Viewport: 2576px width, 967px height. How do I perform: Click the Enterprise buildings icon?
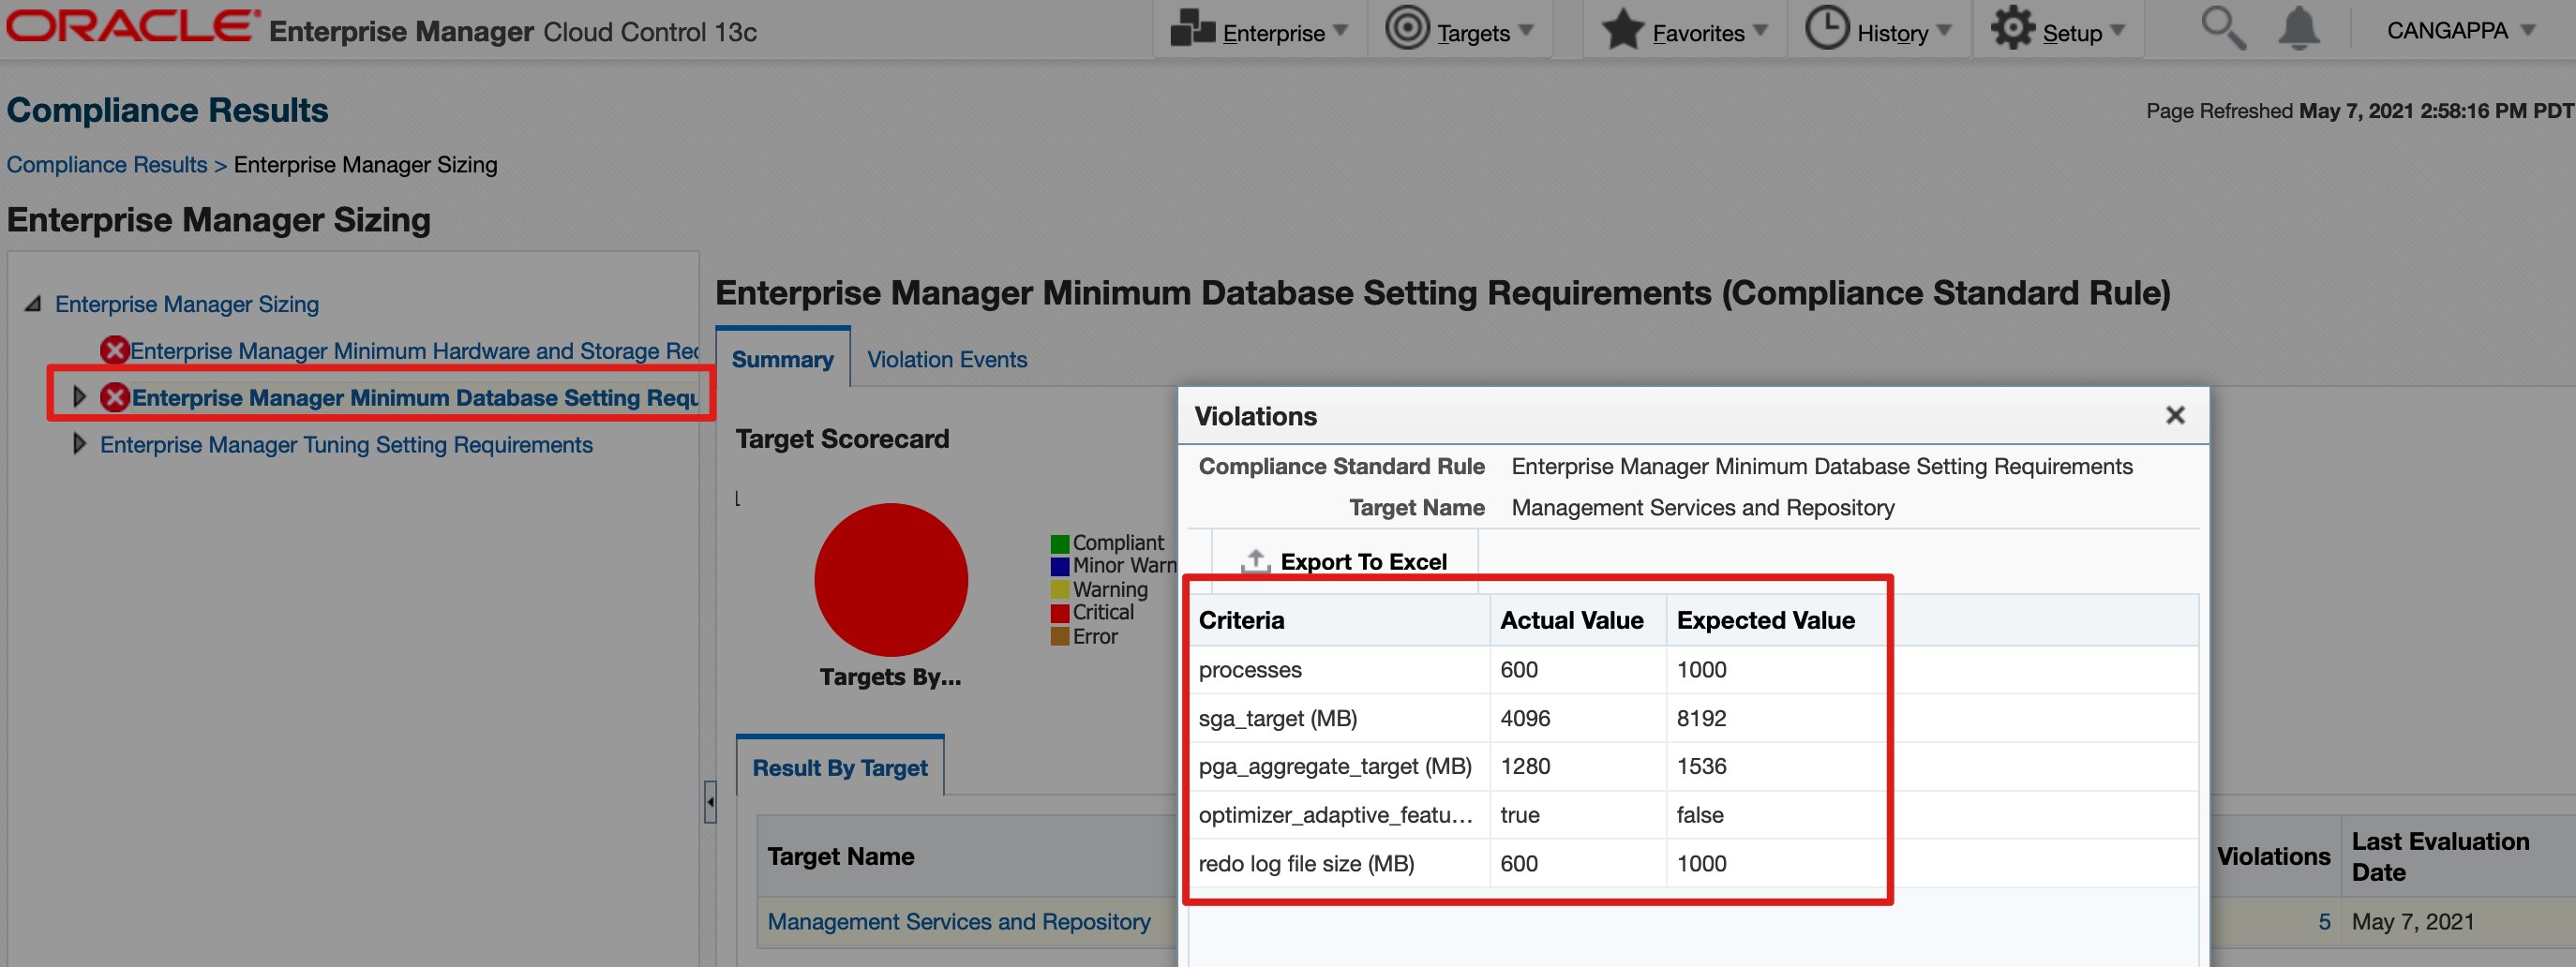(x=1192, y=29)
